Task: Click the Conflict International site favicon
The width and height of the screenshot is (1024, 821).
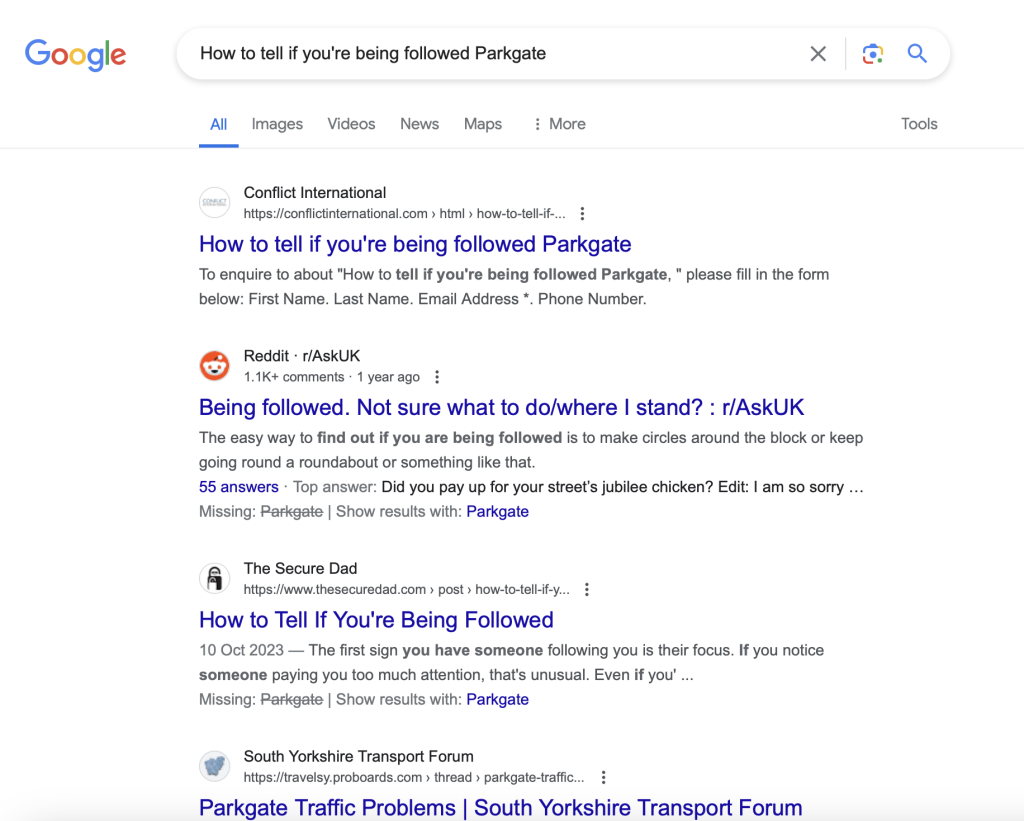Action: pos(214,202)
